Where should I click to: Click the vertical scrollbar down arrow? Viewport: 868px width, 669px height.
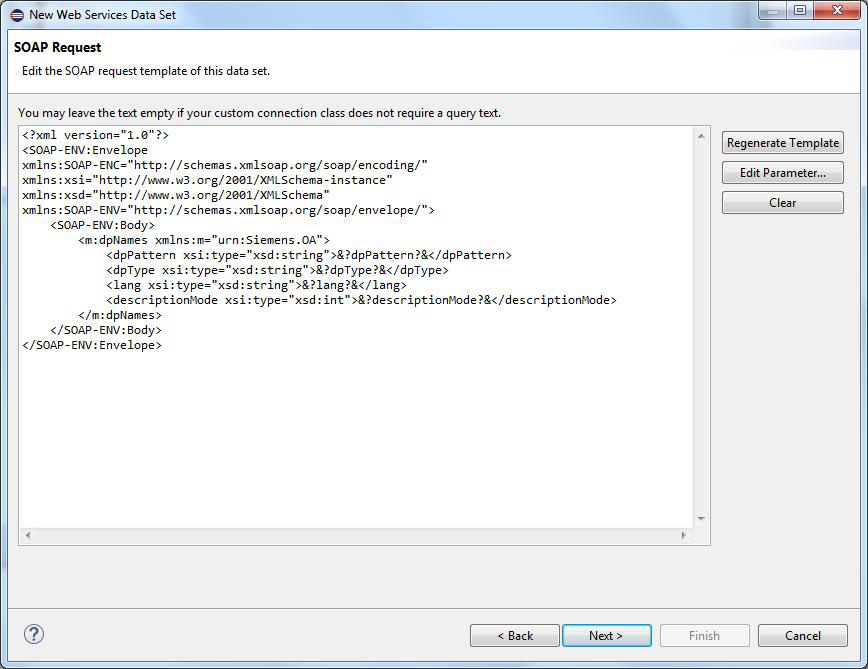click(x=701, y=518)
